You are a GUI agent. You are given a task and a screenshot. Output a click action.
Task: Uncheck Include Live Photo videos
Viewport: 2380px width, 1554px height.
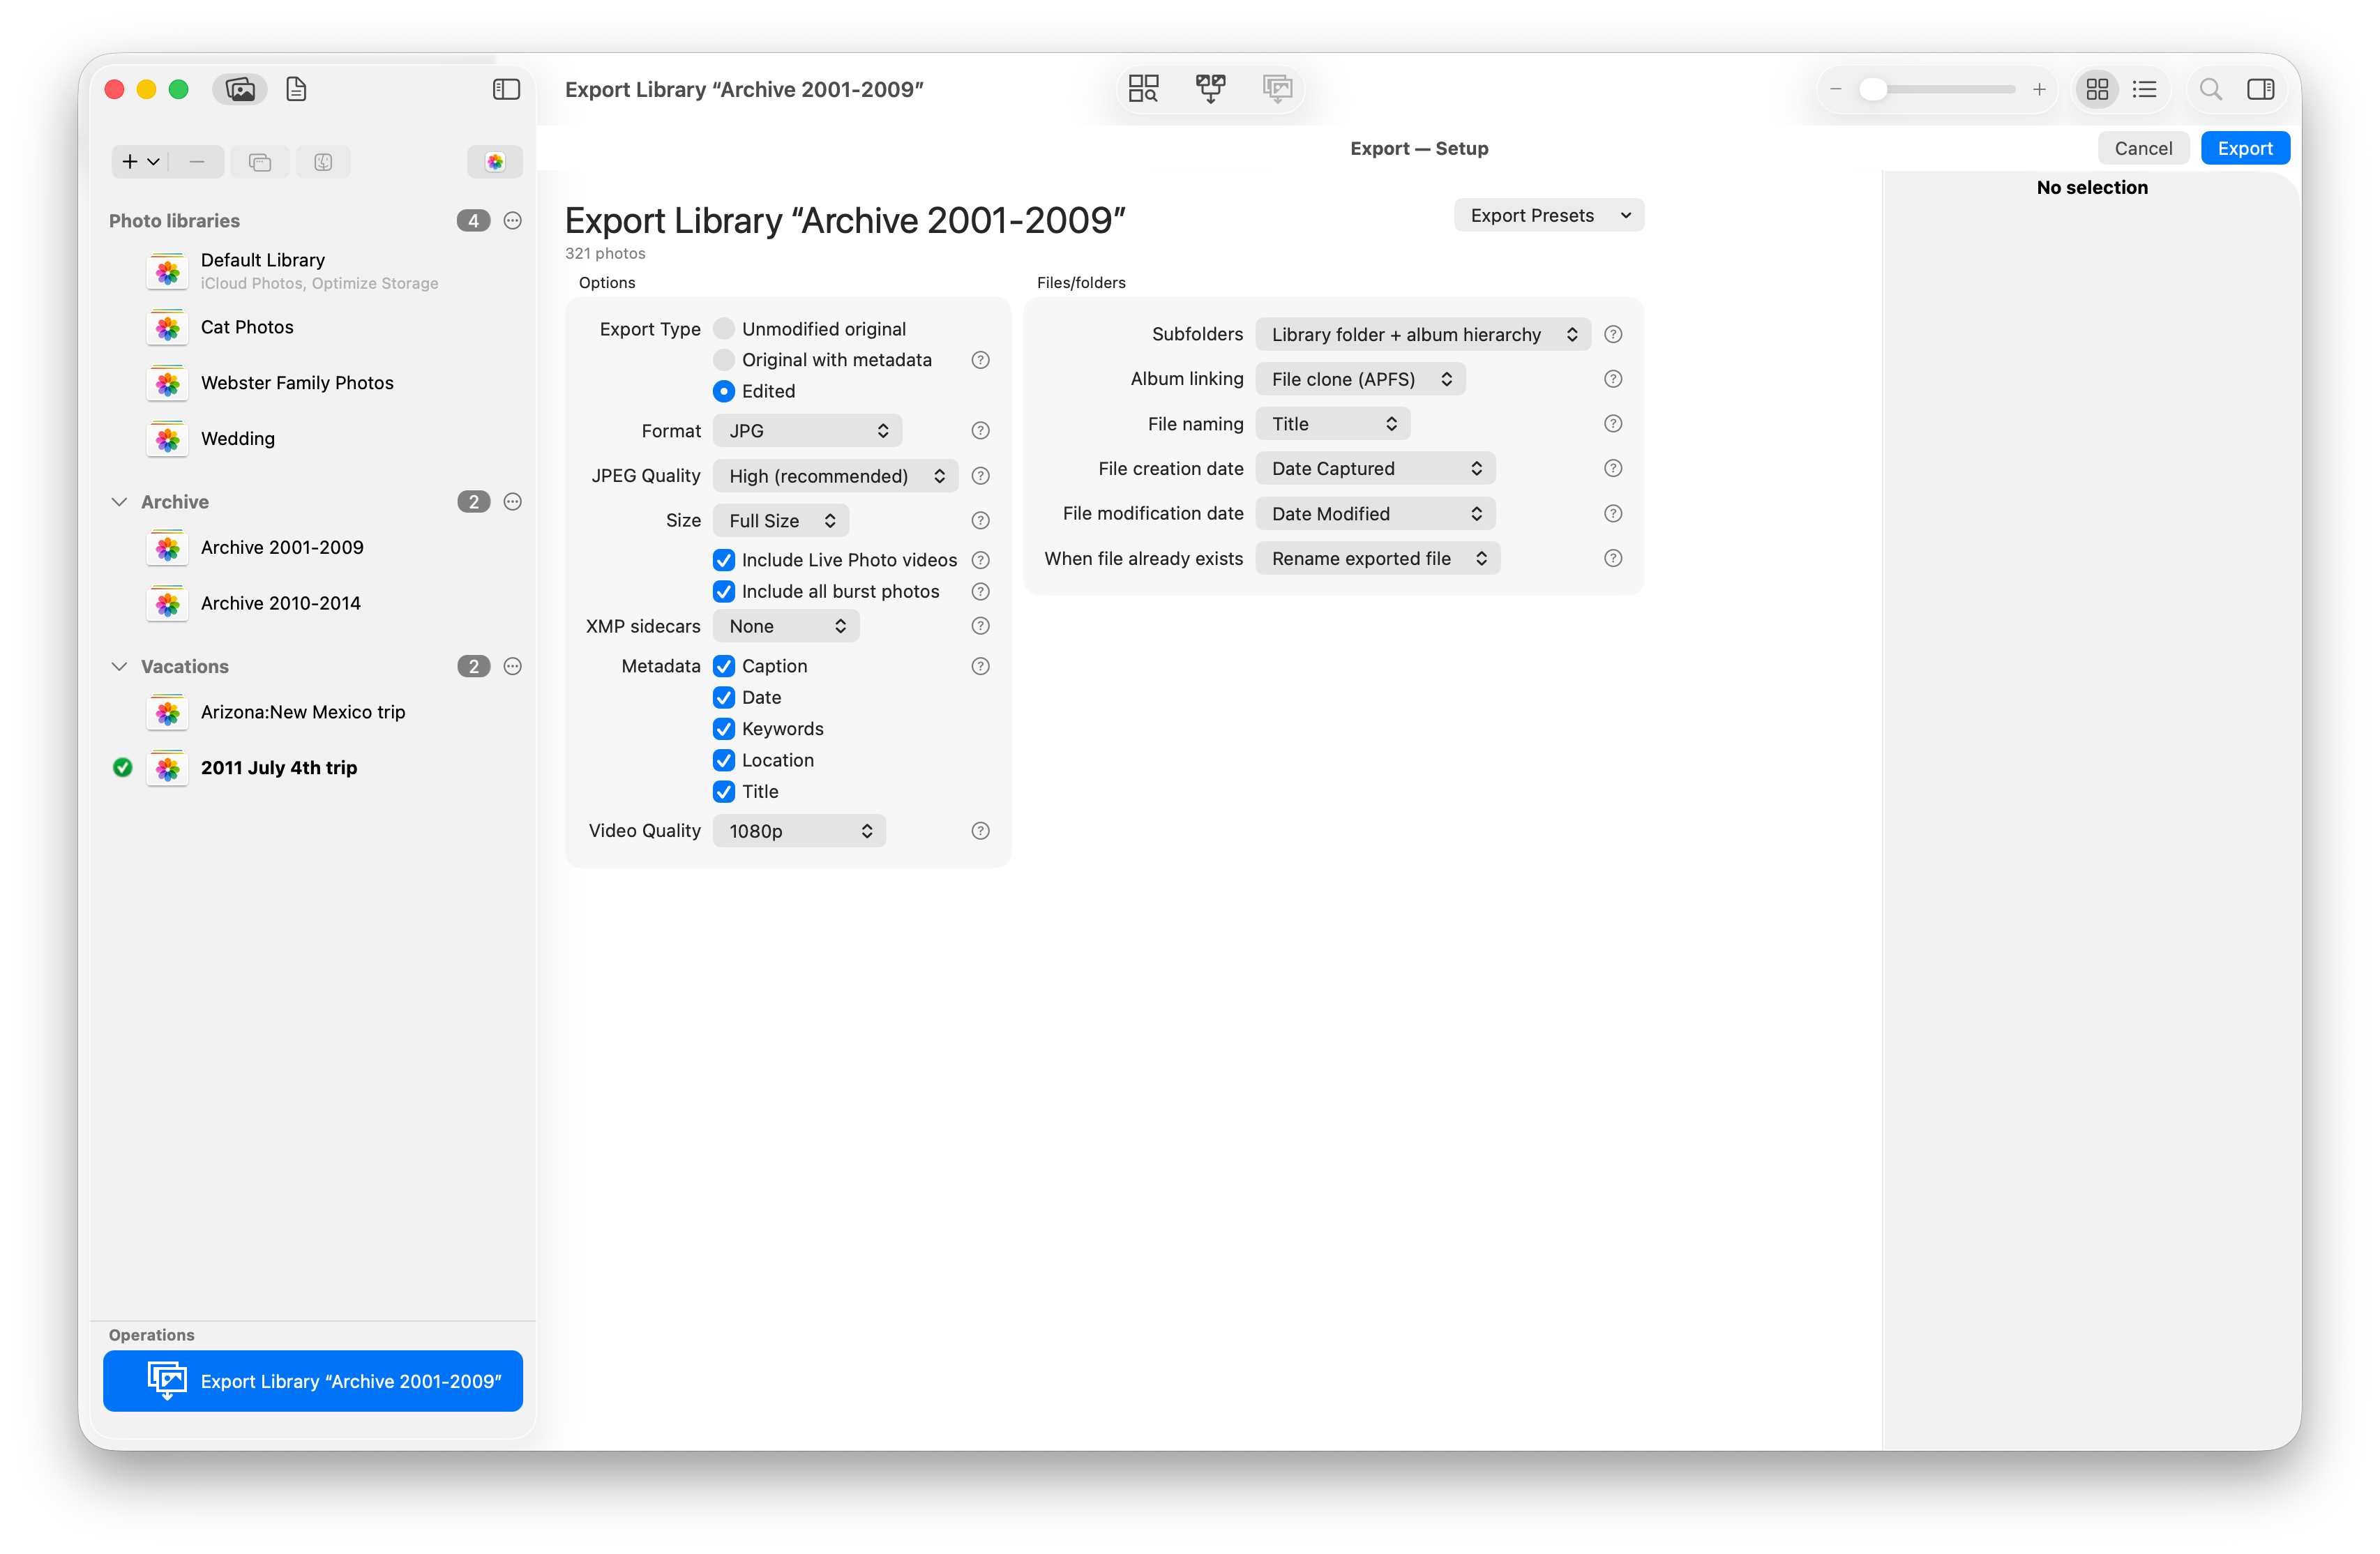(724, 560)
